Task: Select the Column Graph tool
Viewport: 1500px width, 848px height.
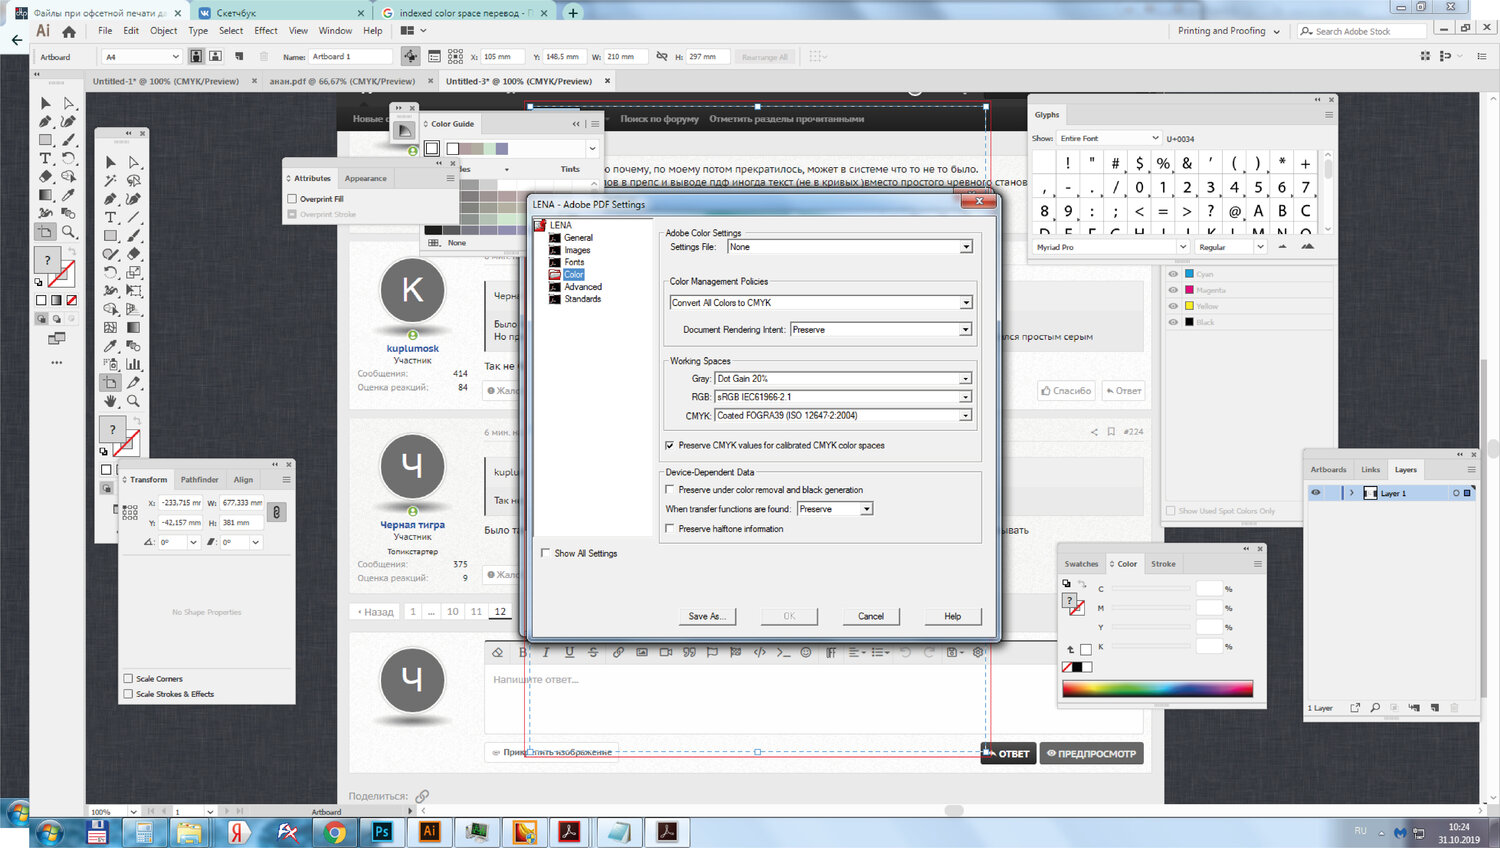Action: [x=133, y=364]
